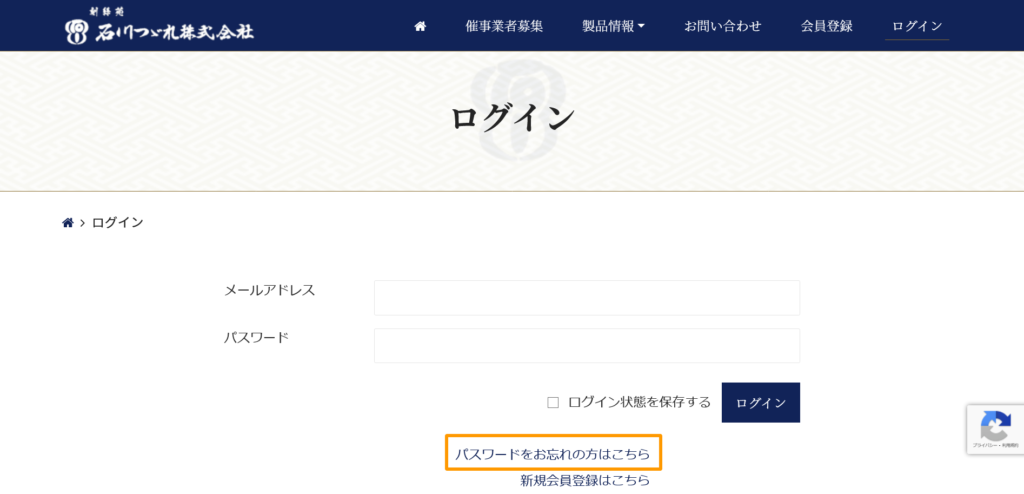1024x494 pixels.
Task: Click into the パスワード input field
Action: [x=586, y=346]
